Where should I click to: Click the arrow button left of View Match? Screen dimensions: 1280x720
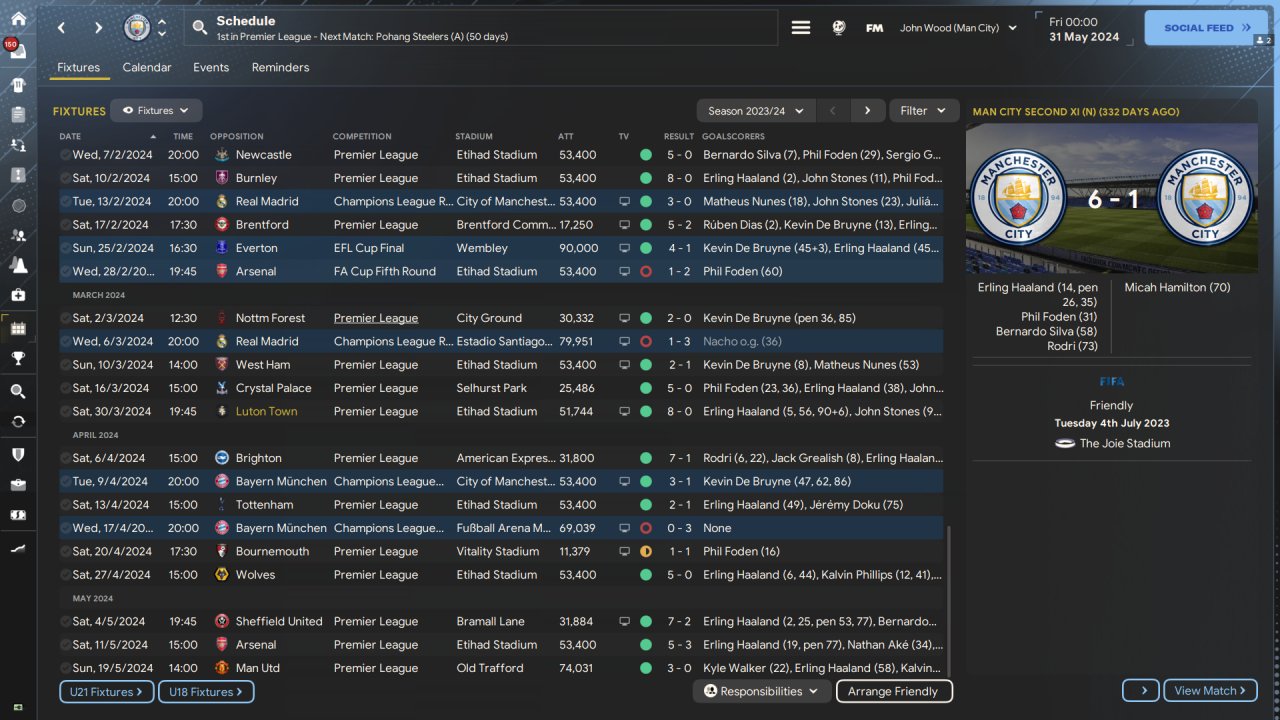1141,691
